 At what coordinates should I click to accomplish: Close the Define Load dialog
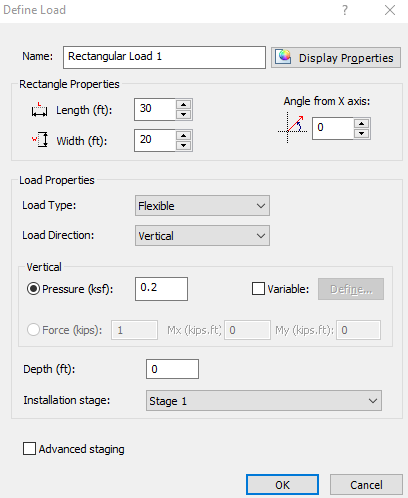coord(390,10)
